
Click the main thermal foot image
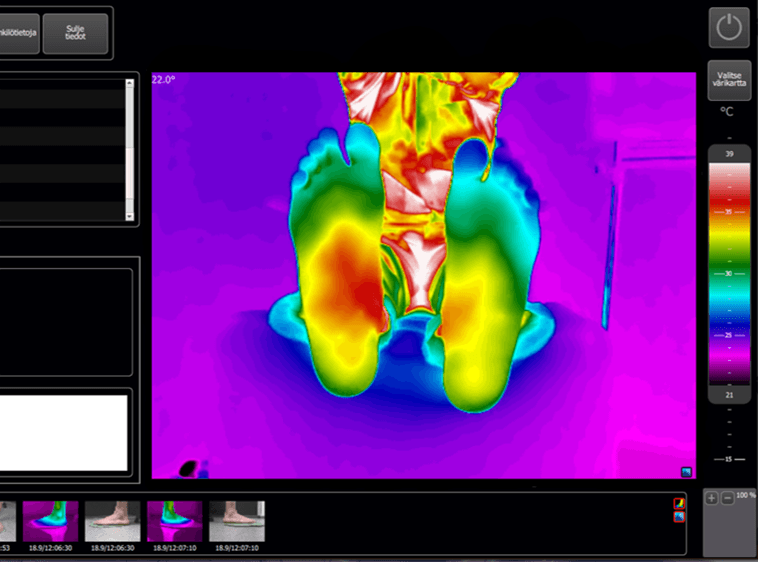(423, 275)
